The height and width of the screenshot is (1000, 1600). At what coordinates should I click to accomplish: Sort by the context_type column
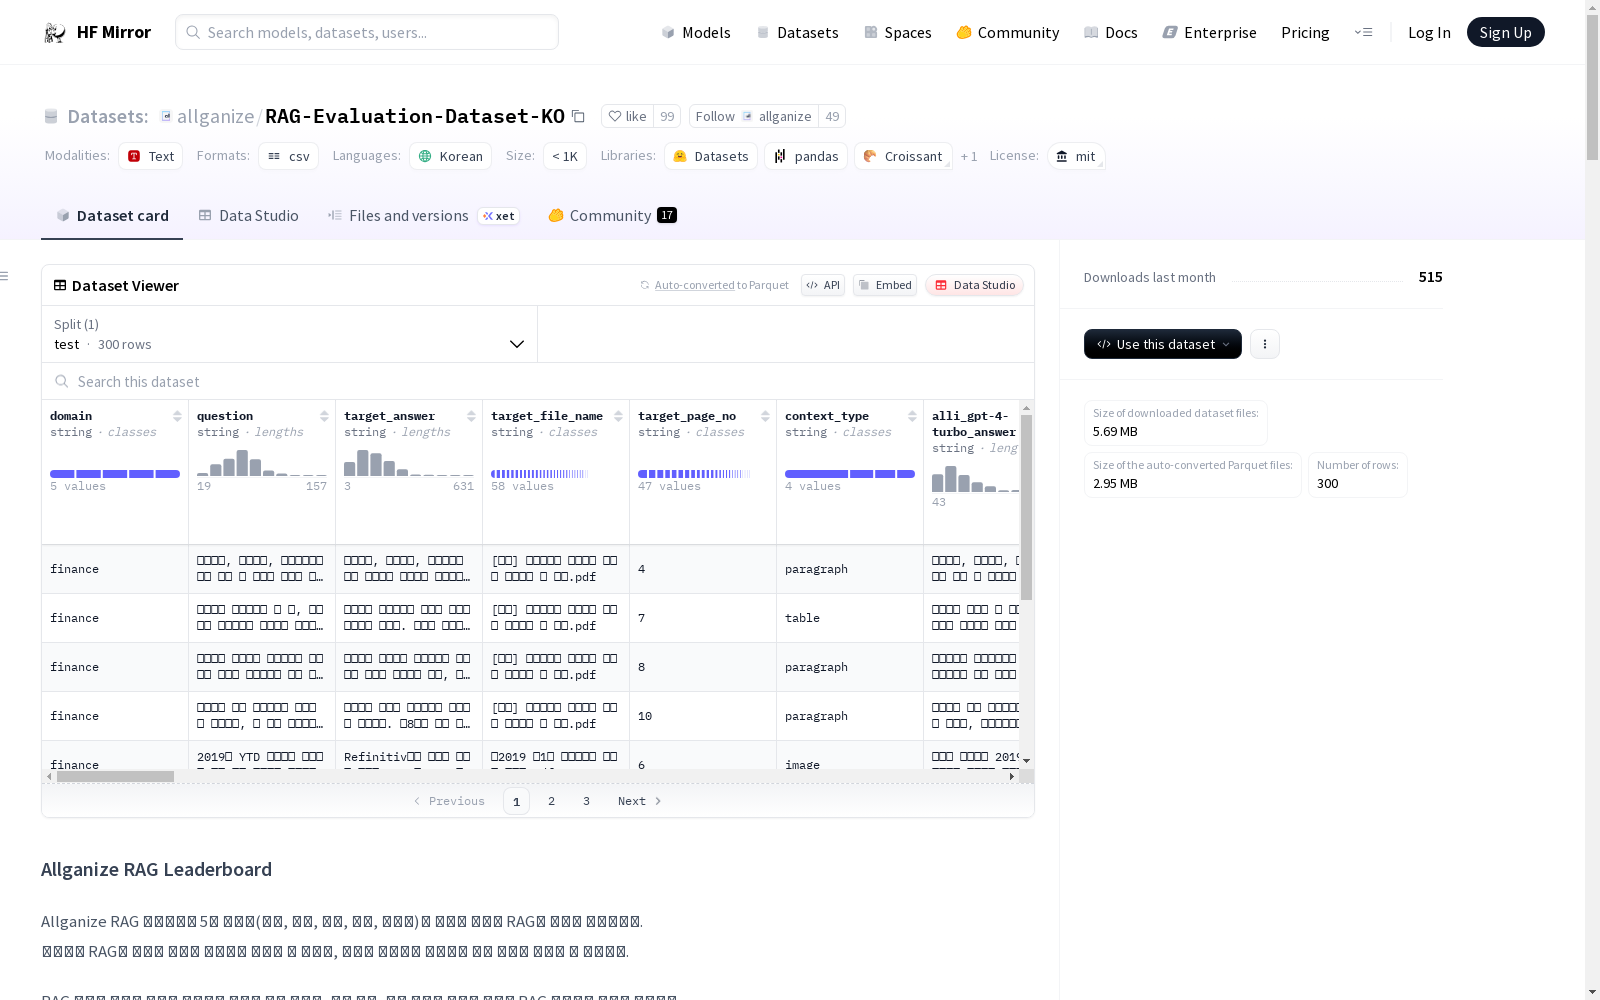912,416
